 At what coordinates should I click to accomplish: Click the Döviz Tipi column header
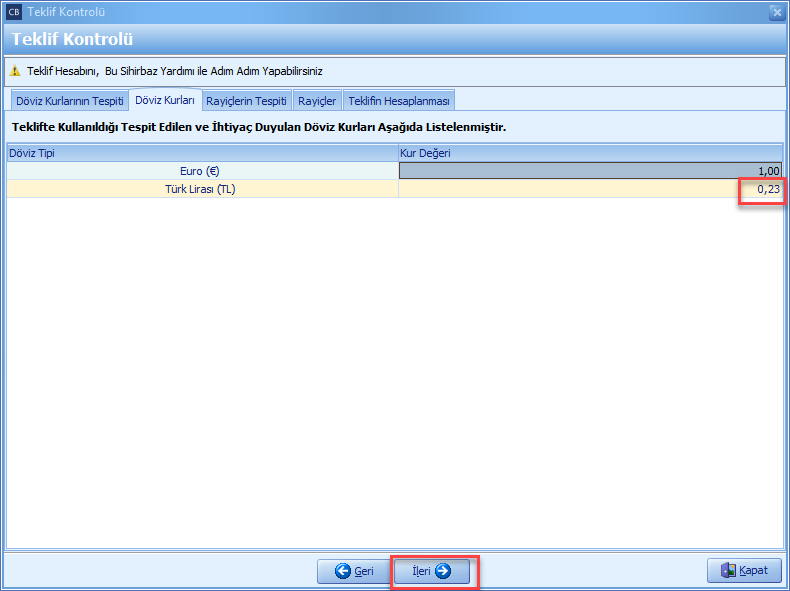200,153
